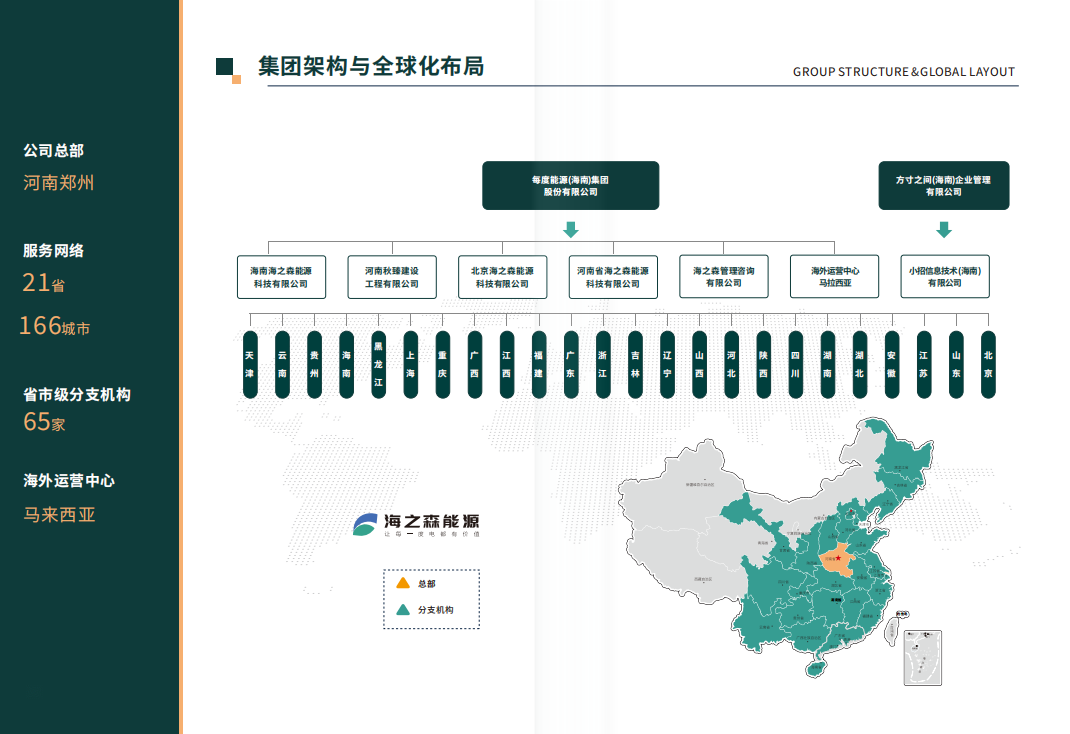This screenshot has width=1070, height=734.
Task: Select the 云南 province pill
Action: tap(283, 364)
